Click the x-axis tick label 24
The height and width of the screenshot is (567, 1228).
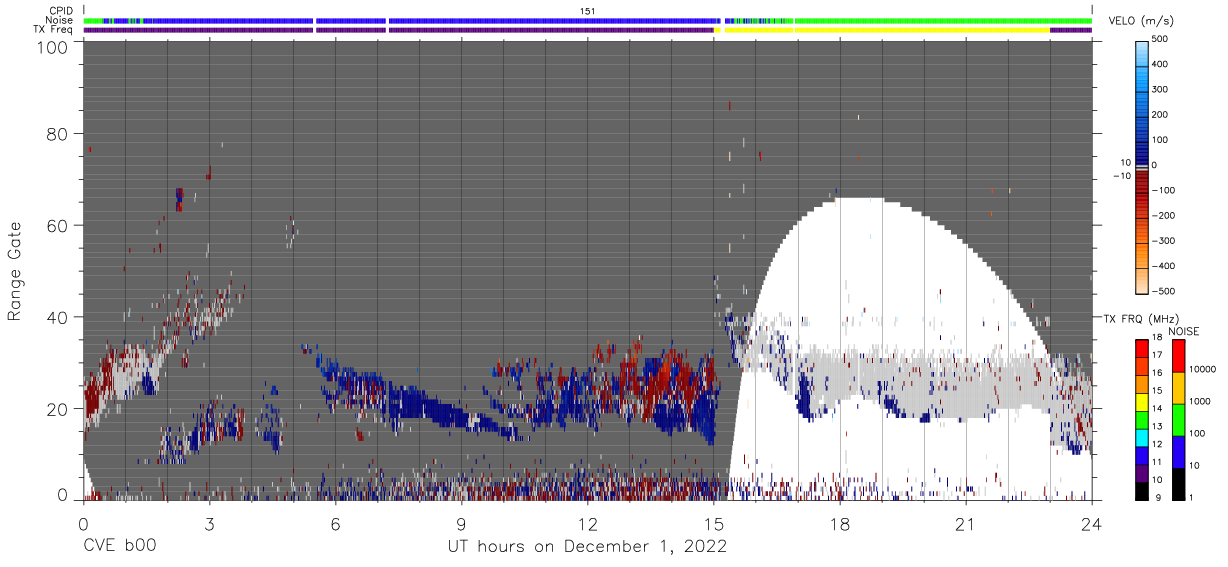(x=1091, y=522)
